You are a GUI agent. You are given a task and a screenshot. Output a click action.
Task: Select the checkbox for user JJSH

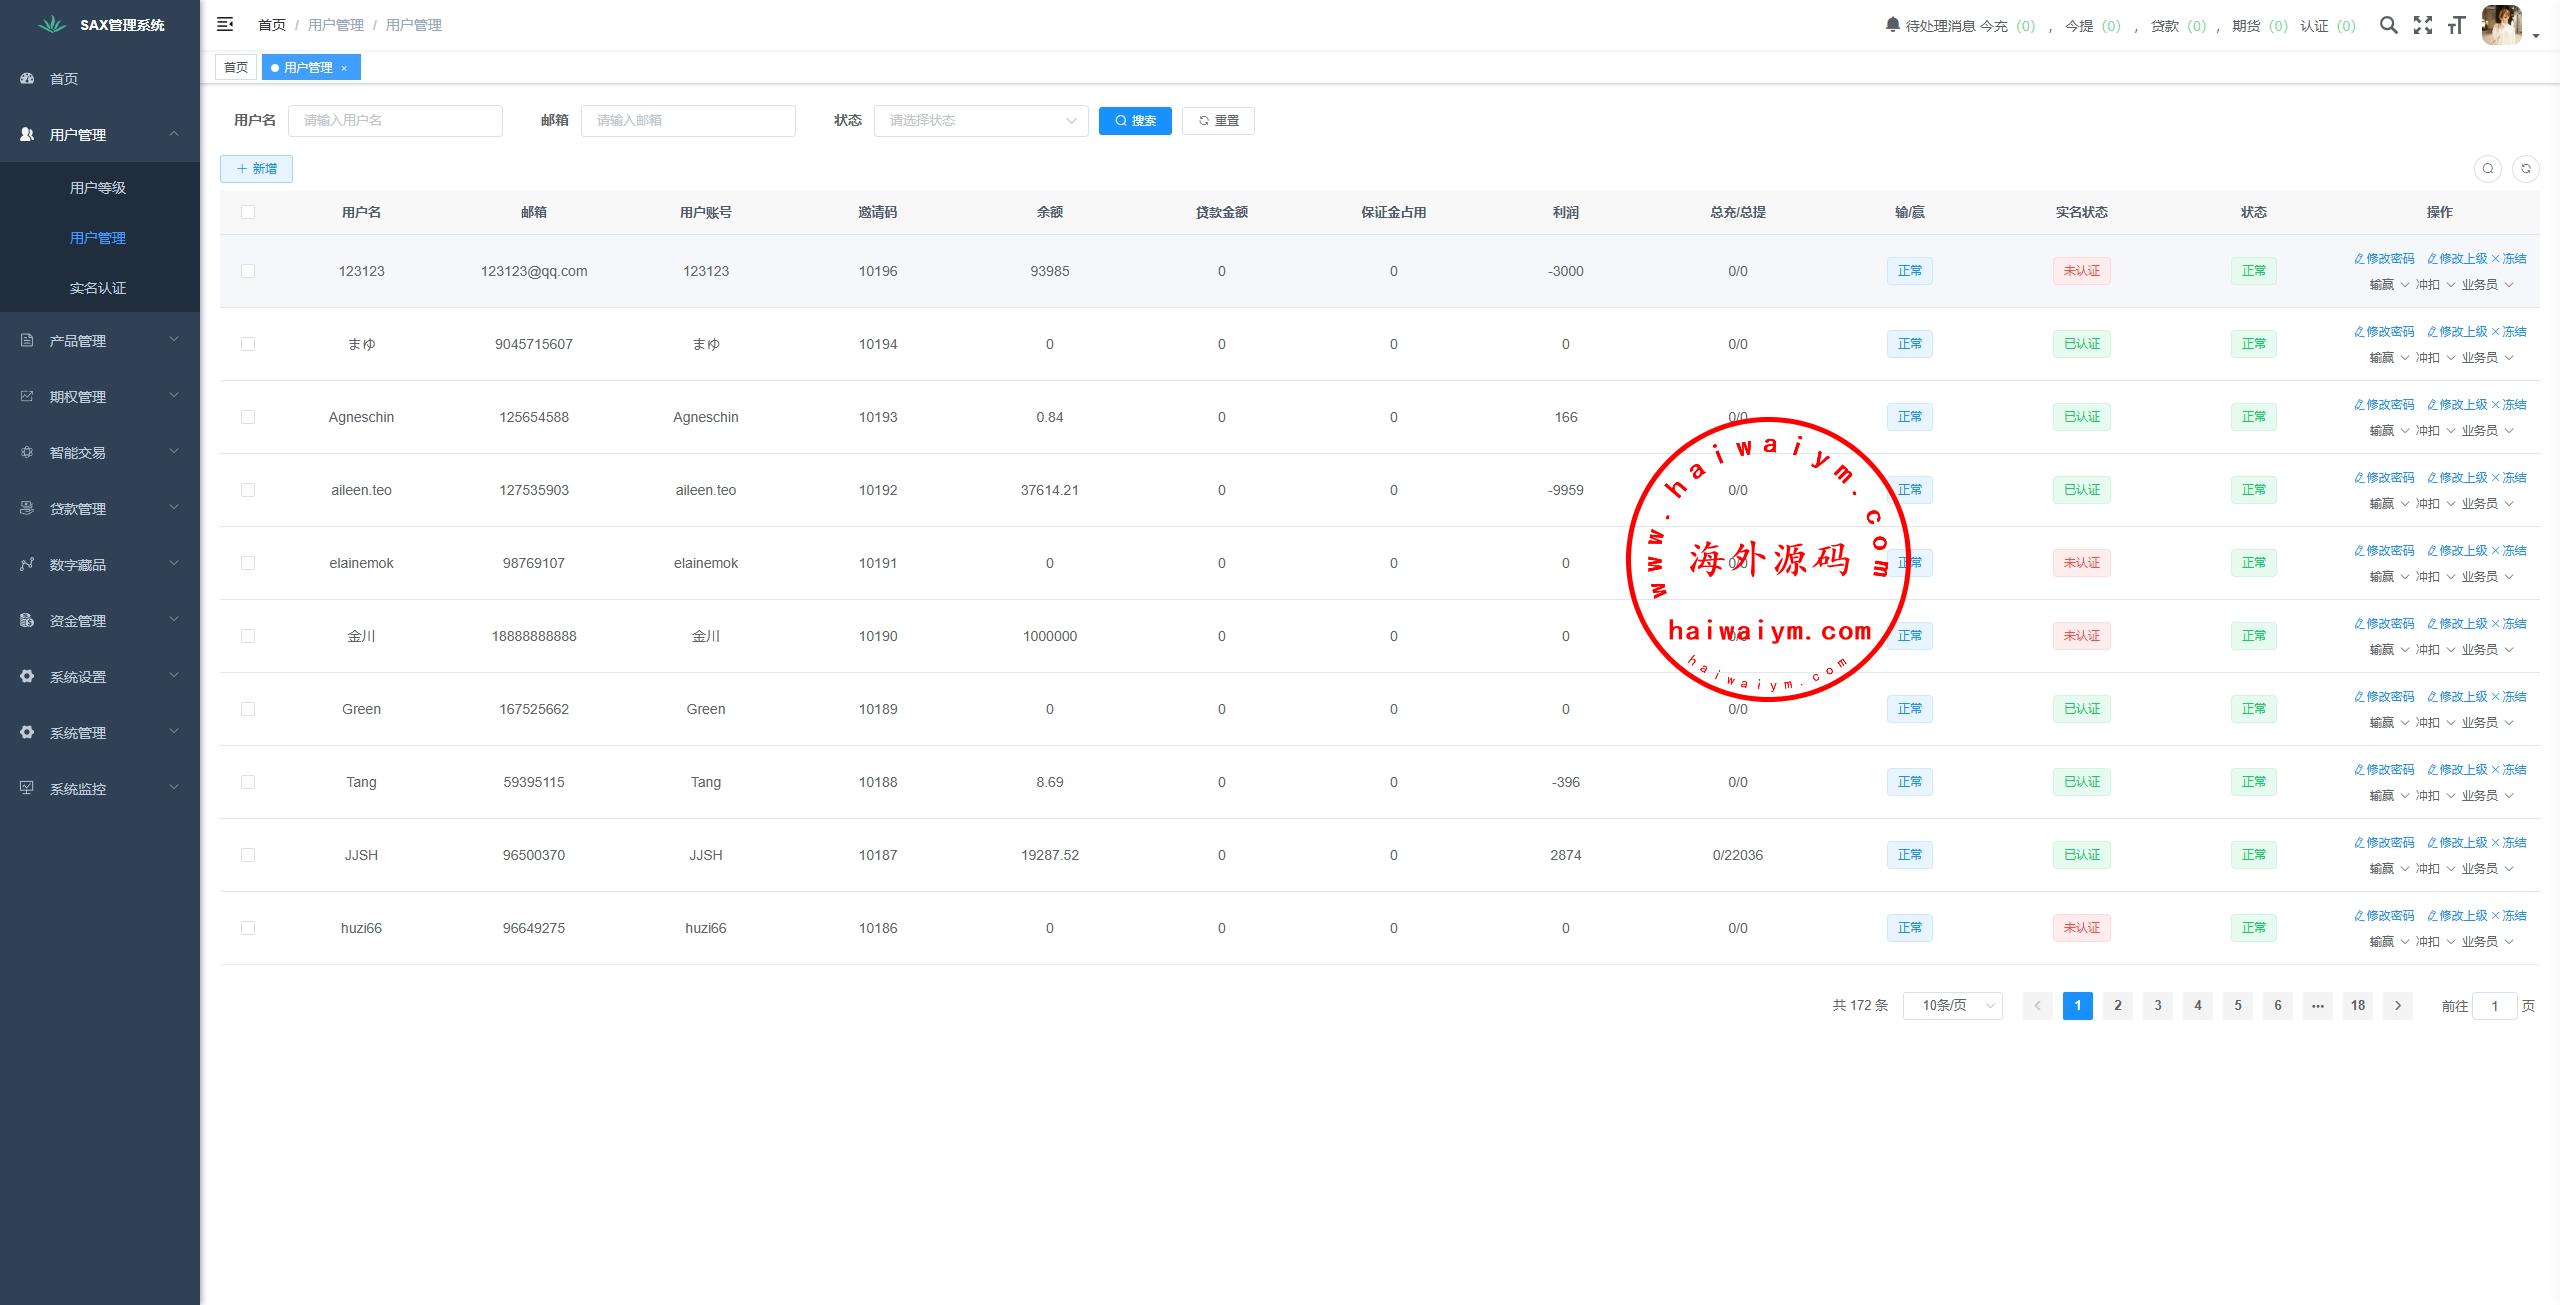pos(248,855)
